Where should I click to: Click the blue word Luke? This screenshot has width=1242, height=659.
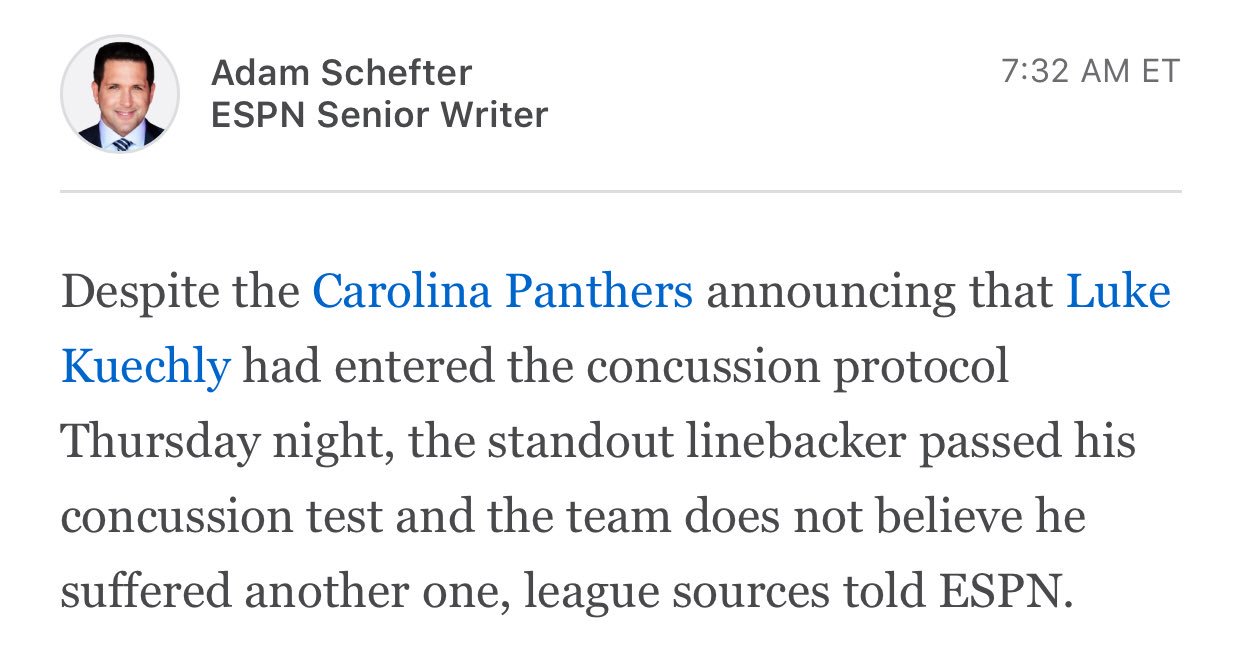(x=1118, y=291)
